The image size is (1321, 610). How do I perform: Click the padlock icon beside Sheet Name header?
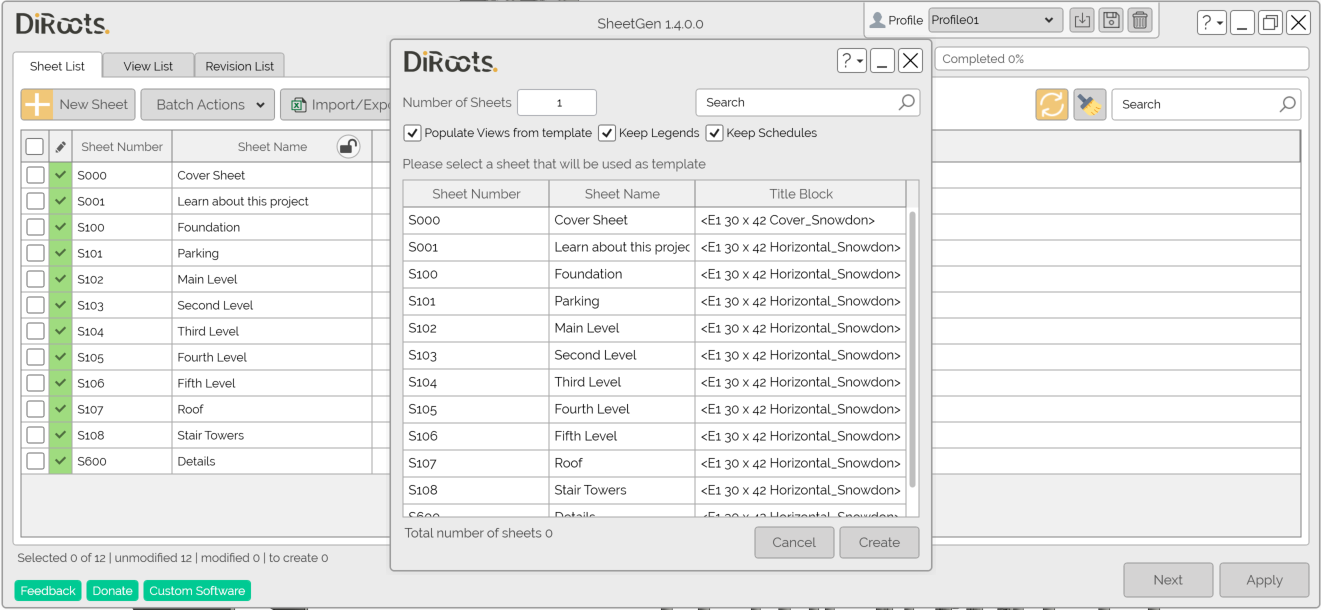pyautogui.click(x=346, y=145)
